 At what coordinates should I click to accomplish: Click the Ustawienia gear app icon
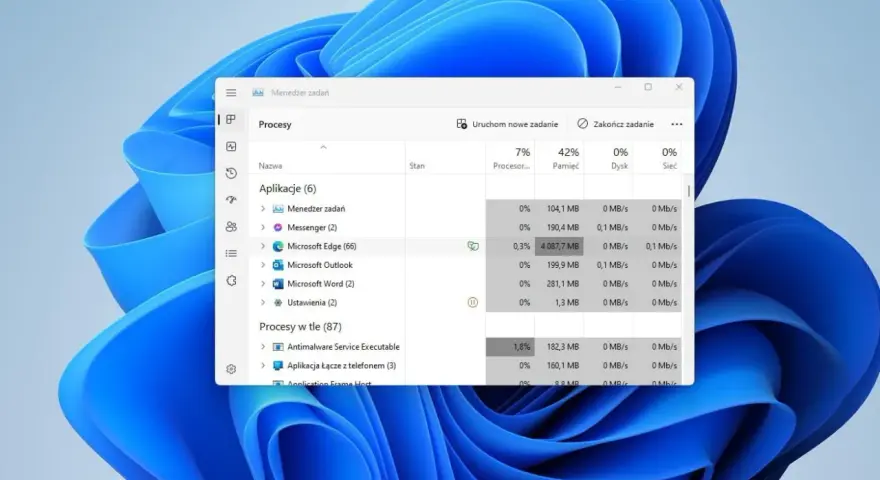(x=278, y=303)
